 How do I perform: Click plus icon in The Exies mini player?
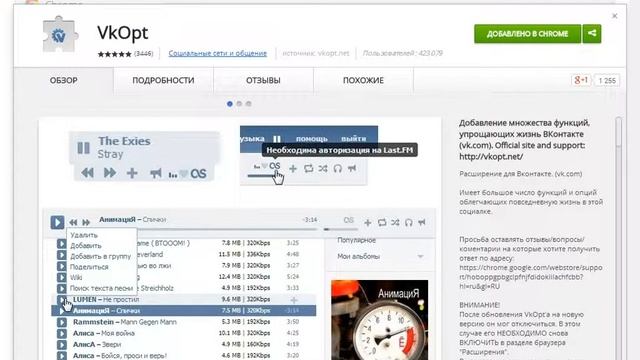[x=132, y=173]
